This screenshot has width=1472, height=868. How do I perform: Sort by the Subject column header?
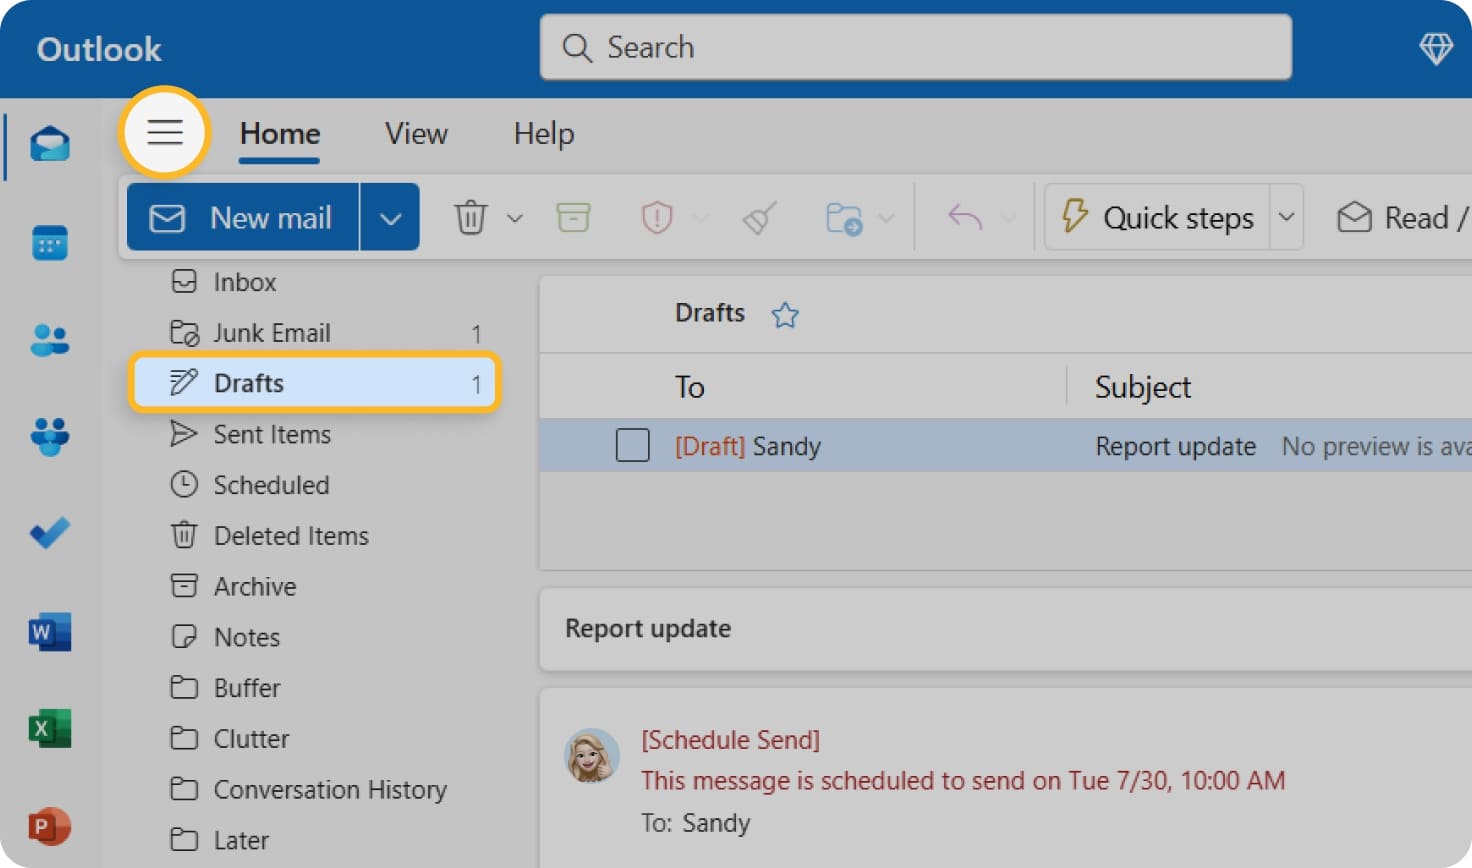pyautogui.click(x=1143, y=387)
